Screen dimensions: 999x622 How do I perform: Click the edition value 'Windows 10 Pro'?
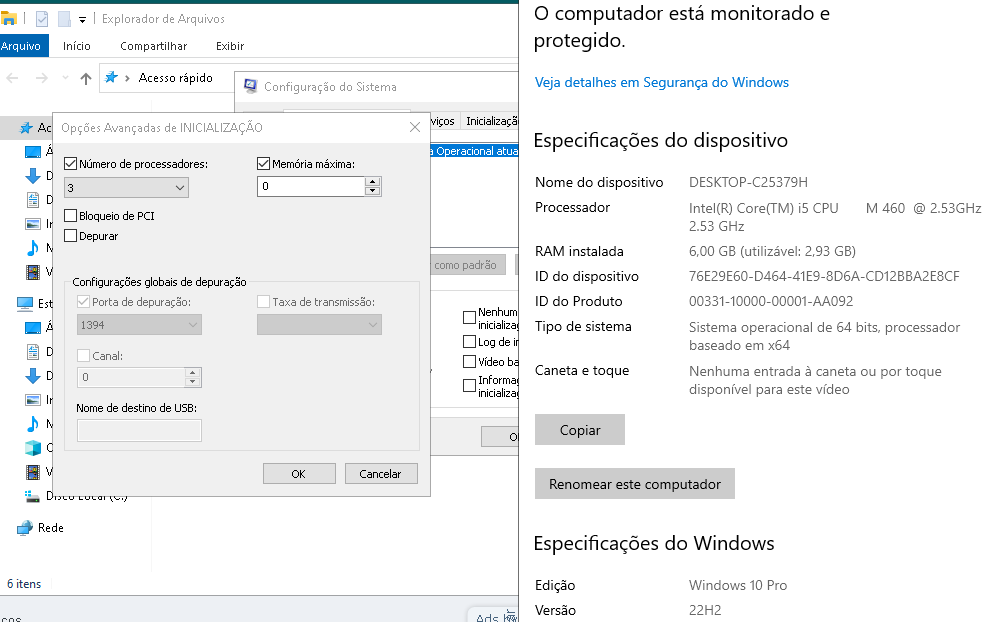[x=738, y=585]
